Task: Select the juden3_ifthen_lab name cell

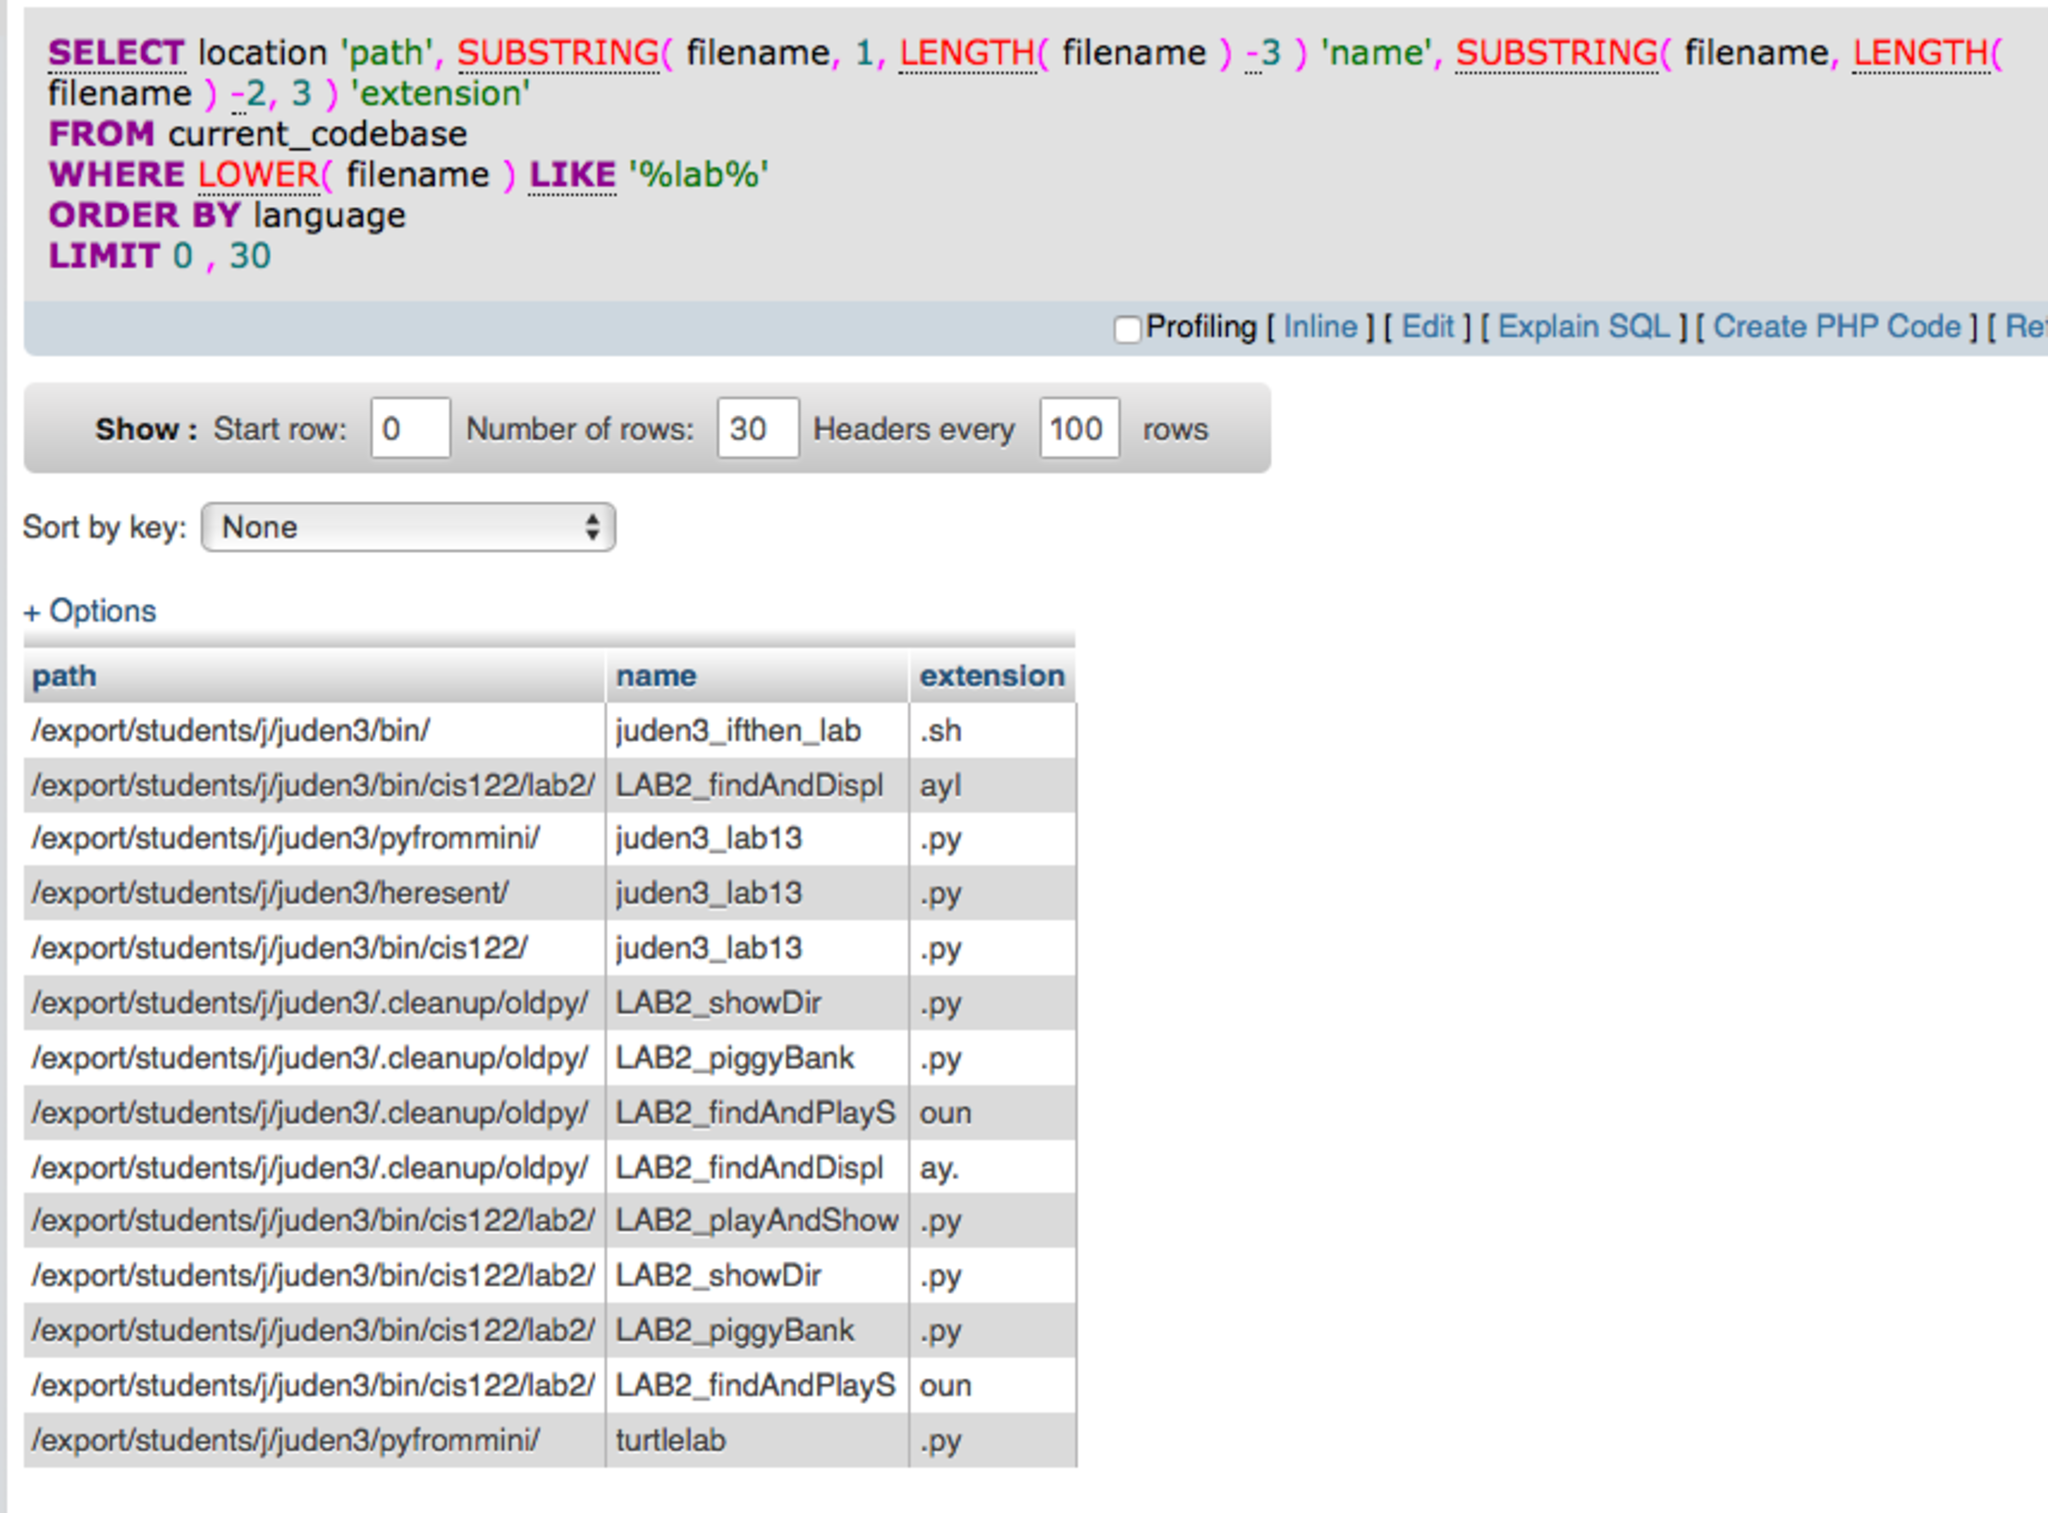Action: click(737, 731)
